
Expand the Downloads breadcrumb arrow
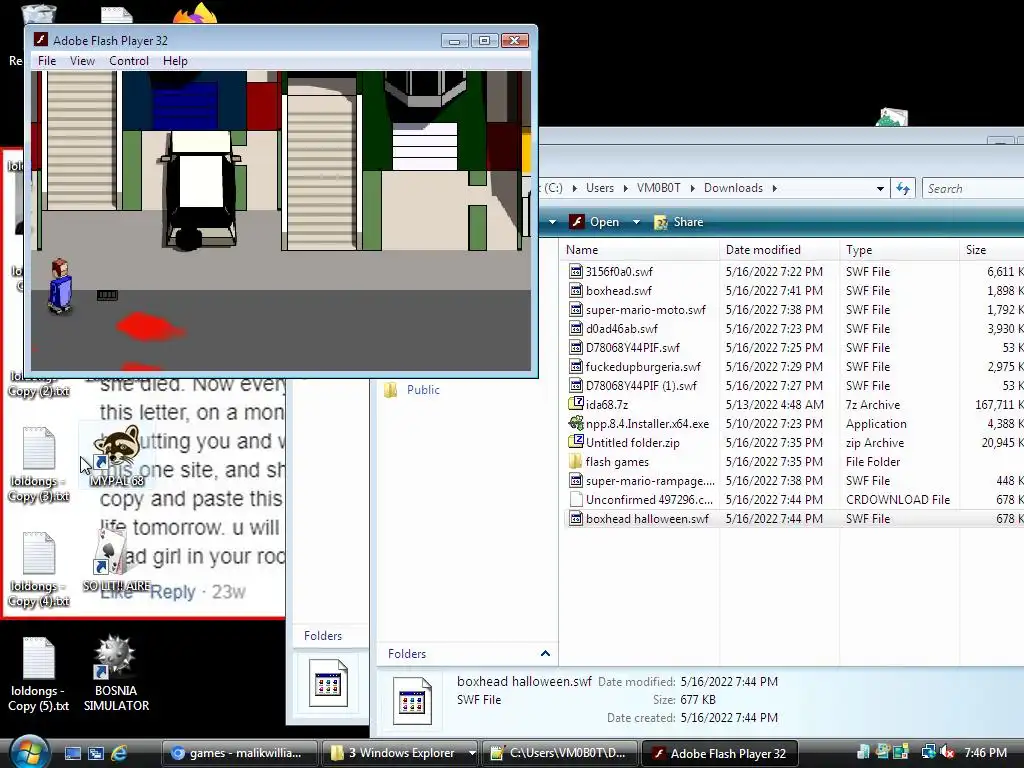[x=775, y=188]
